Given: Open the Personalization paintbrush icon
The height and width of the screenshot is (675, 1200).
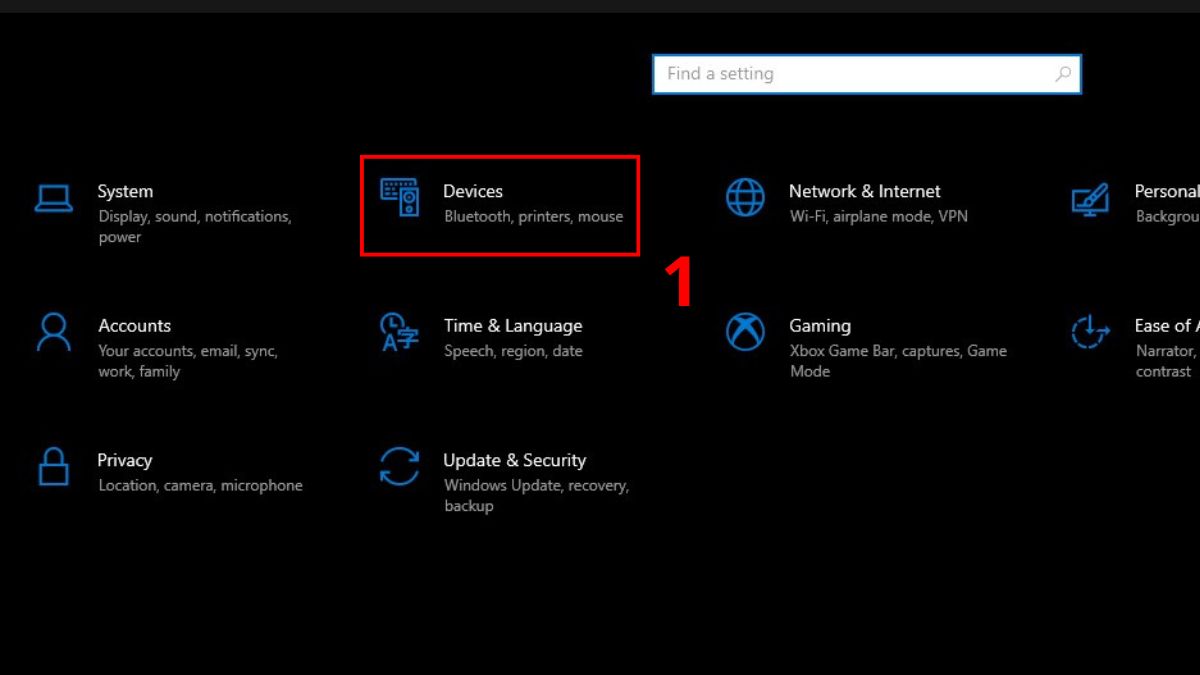Looking at the screenshot, I should coord(1090,198).
